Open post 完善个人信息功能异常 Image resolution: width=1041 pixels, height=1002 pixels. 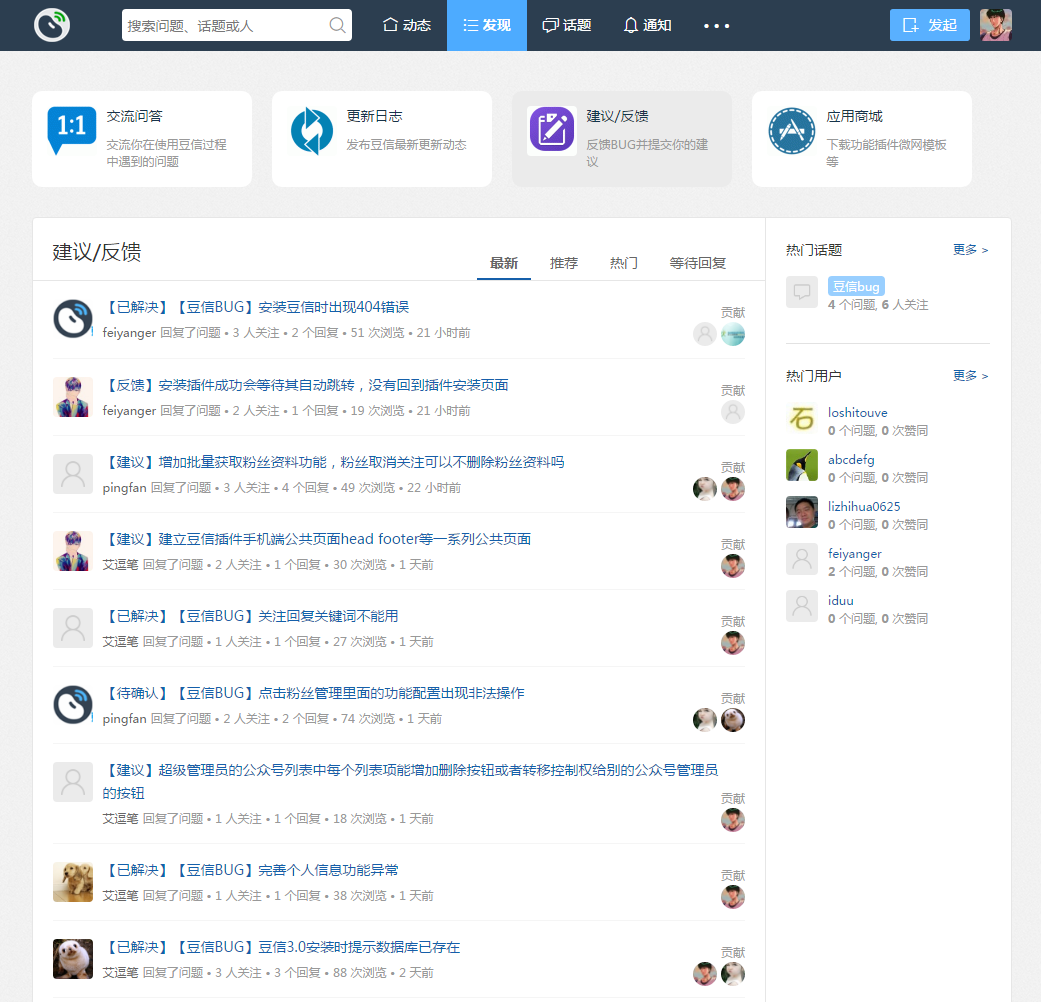[x=251, y=871]
